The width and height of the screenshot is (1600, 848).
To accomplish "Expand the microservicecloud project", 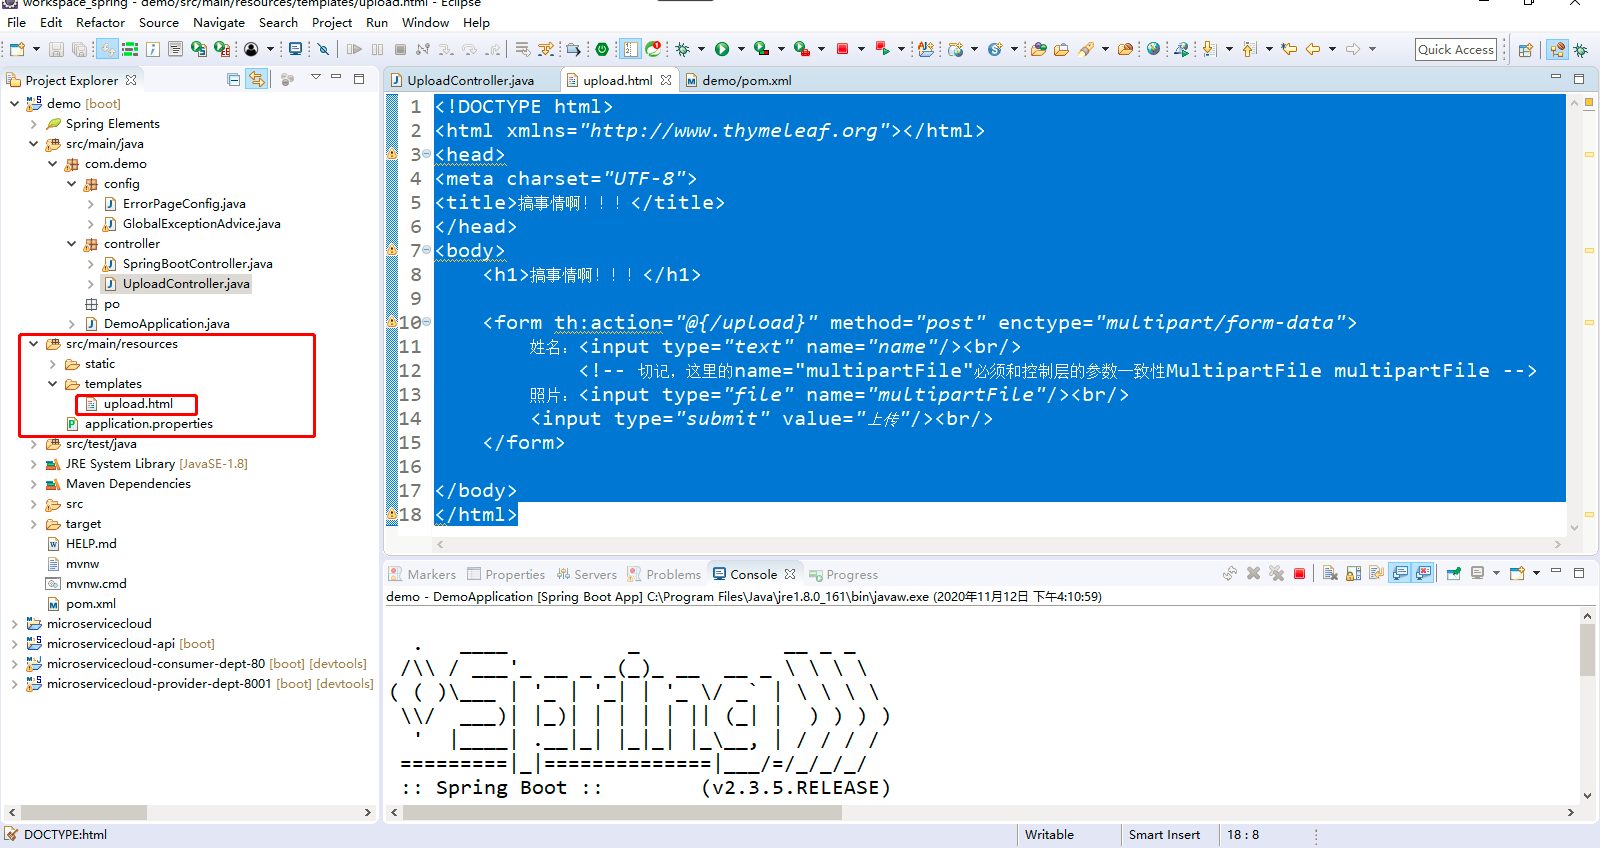I will (14, 624).
